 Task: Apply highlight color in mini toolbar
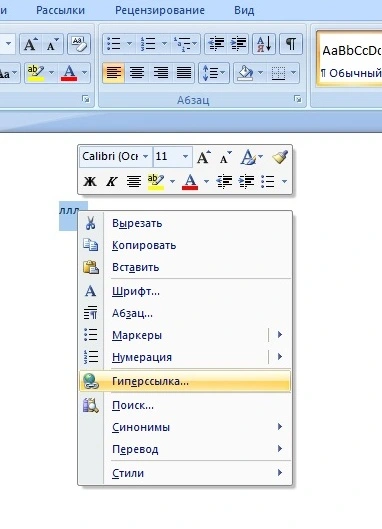tap(156, 182)
